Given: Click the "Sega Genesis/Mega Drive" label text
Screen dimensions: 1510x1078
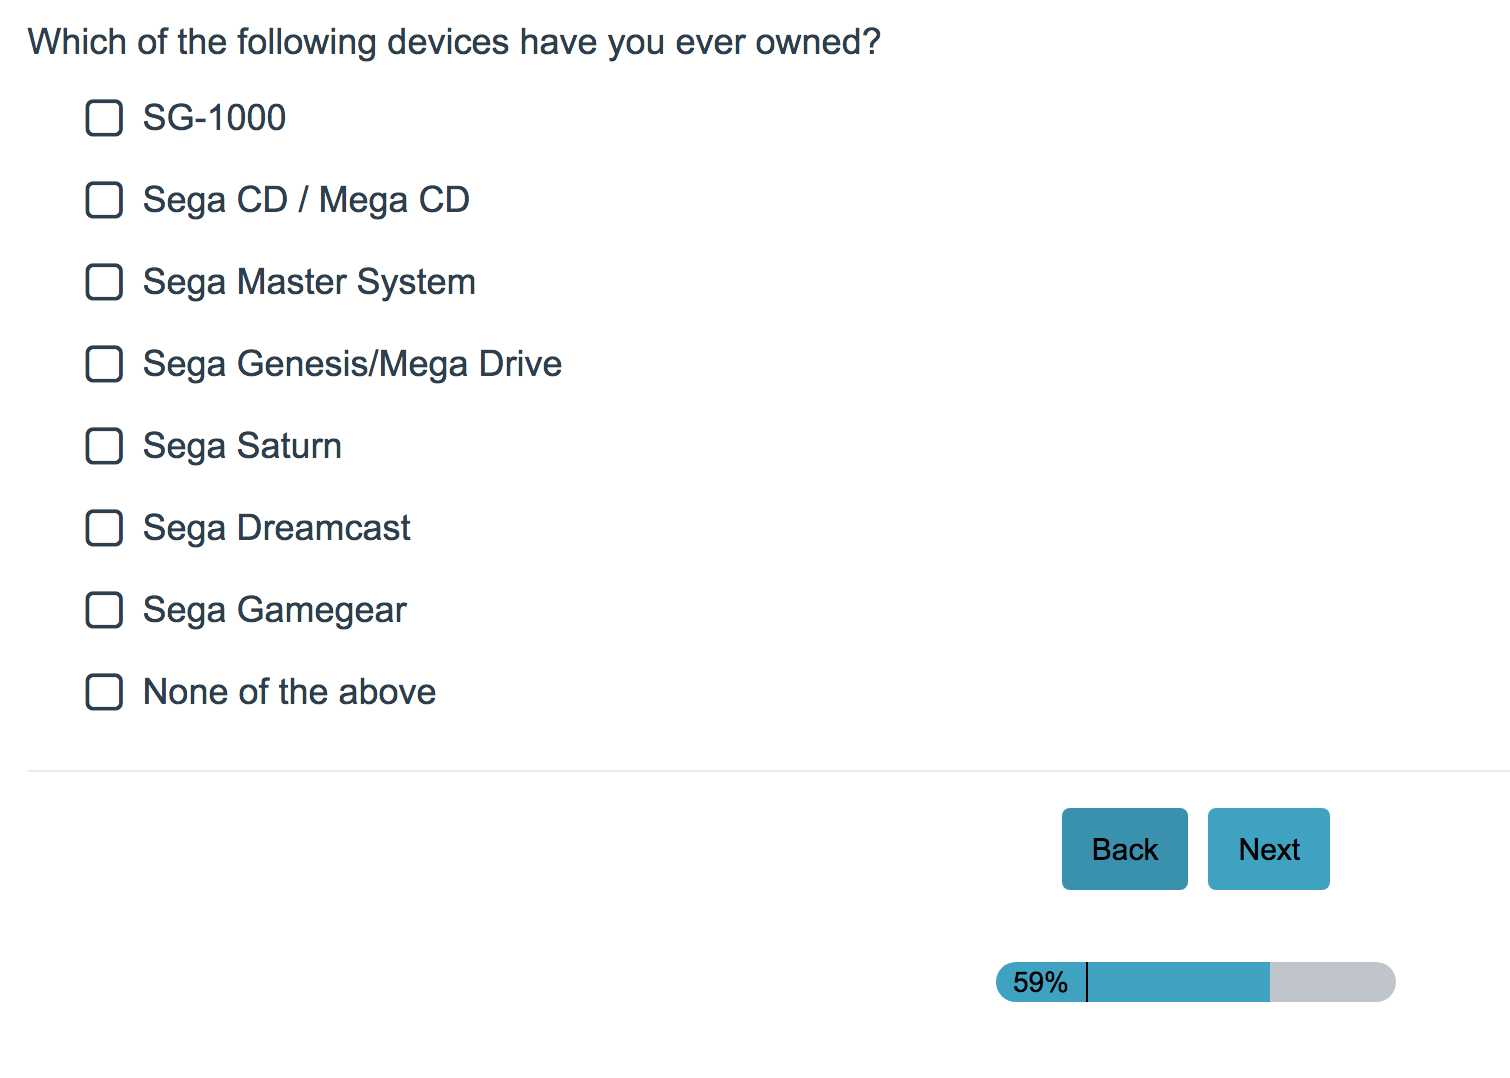Looking at the screenshot, I should [352, 364].
